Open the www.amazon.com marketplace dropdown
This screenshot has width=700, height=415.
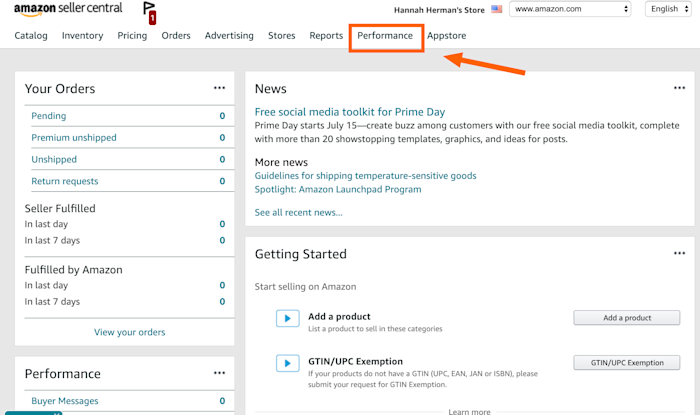570,9
